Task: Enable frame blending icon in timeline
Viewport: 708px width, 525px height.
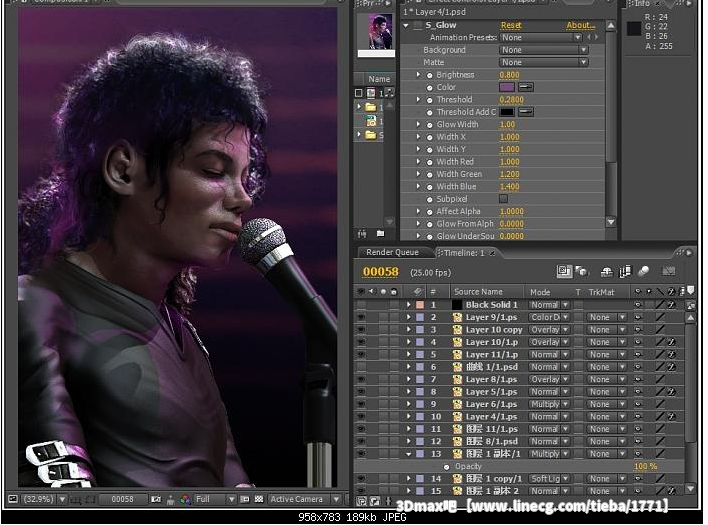Action: [625, 271]
